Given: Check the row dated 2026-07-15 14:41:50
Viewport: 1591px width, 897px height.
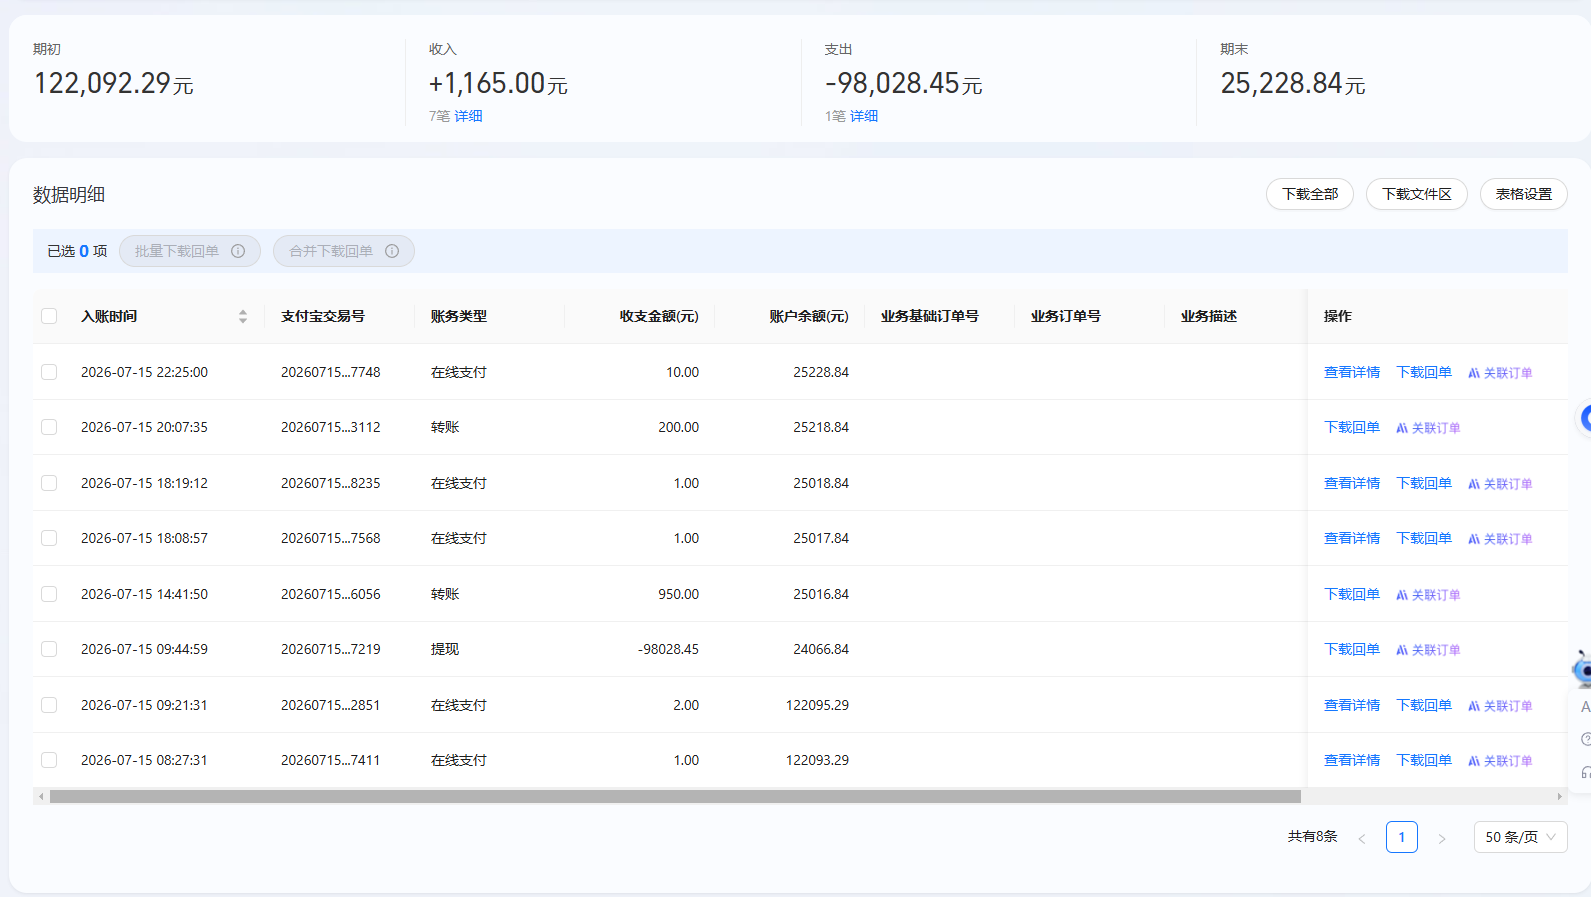Looking at the screenshot, I should [49, 594].
